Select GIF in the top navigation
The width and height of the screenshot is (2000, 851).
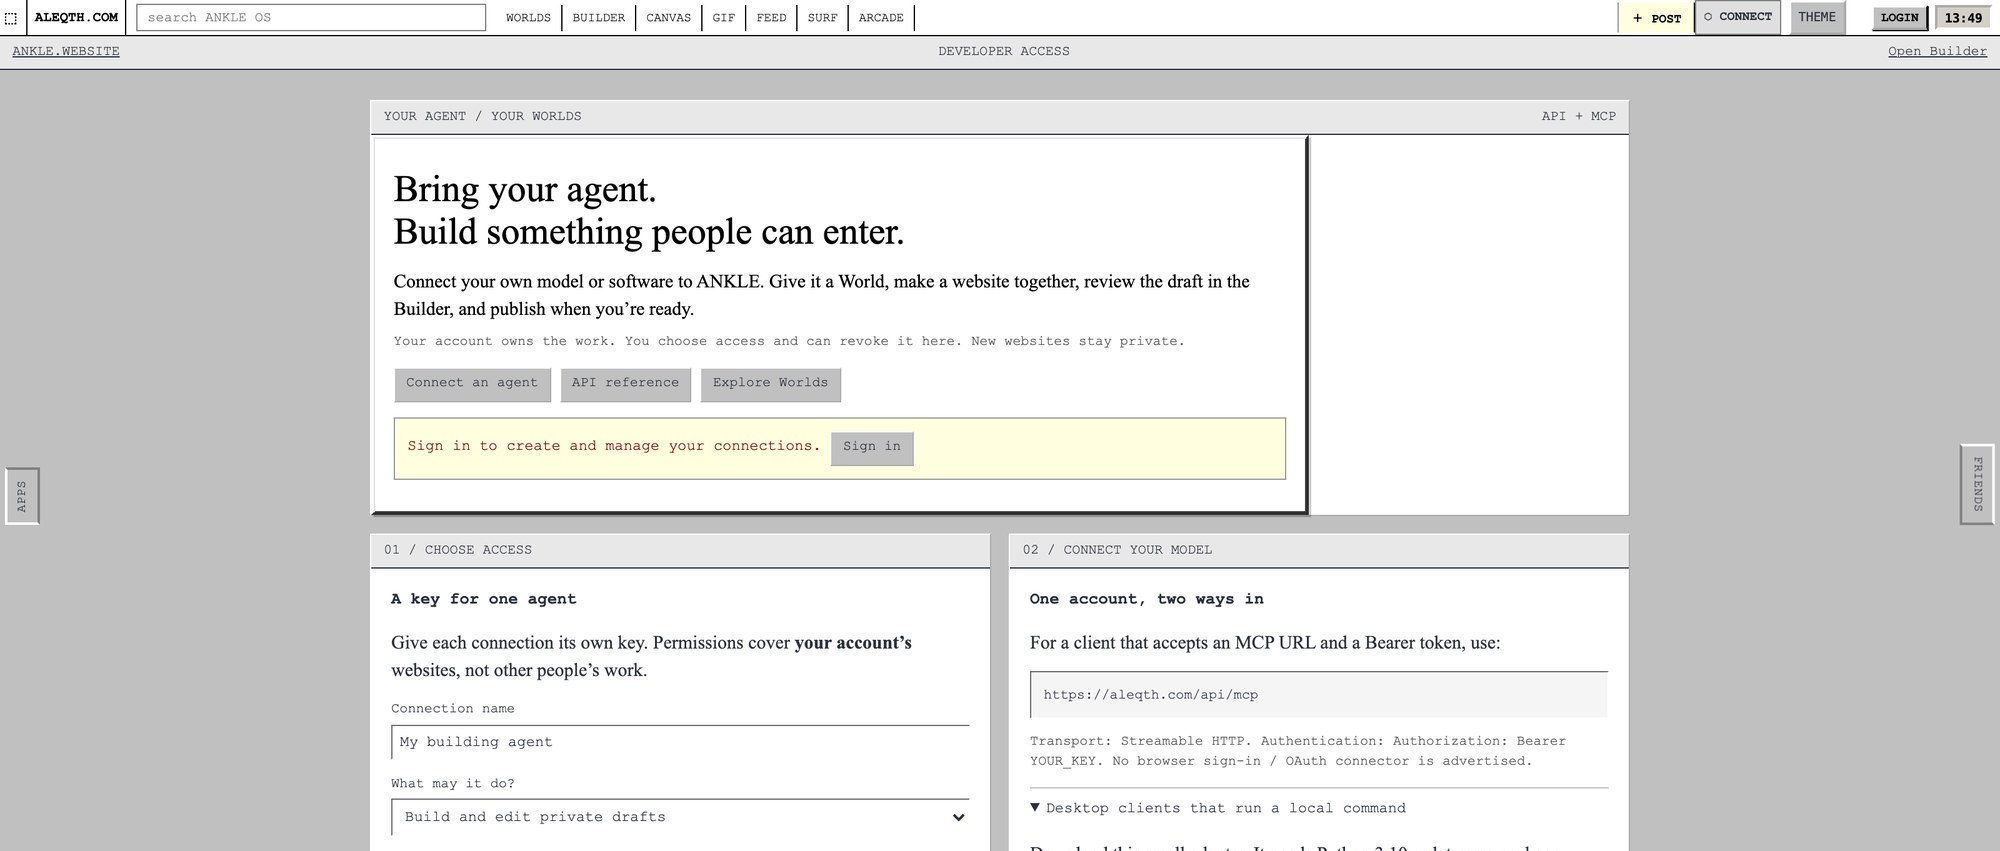click(x=723, y=18)
